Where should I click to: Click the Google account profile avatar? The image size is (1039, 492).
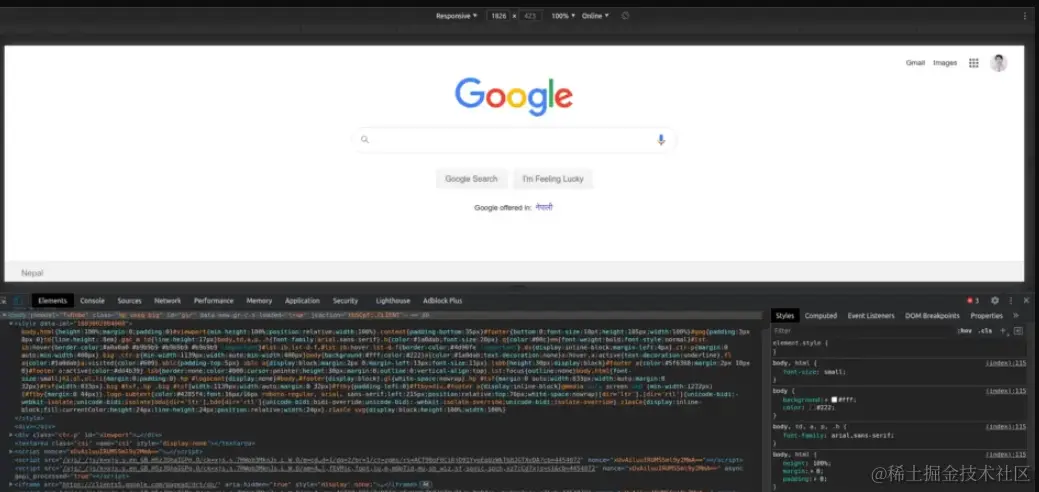(x=999, y=63)
